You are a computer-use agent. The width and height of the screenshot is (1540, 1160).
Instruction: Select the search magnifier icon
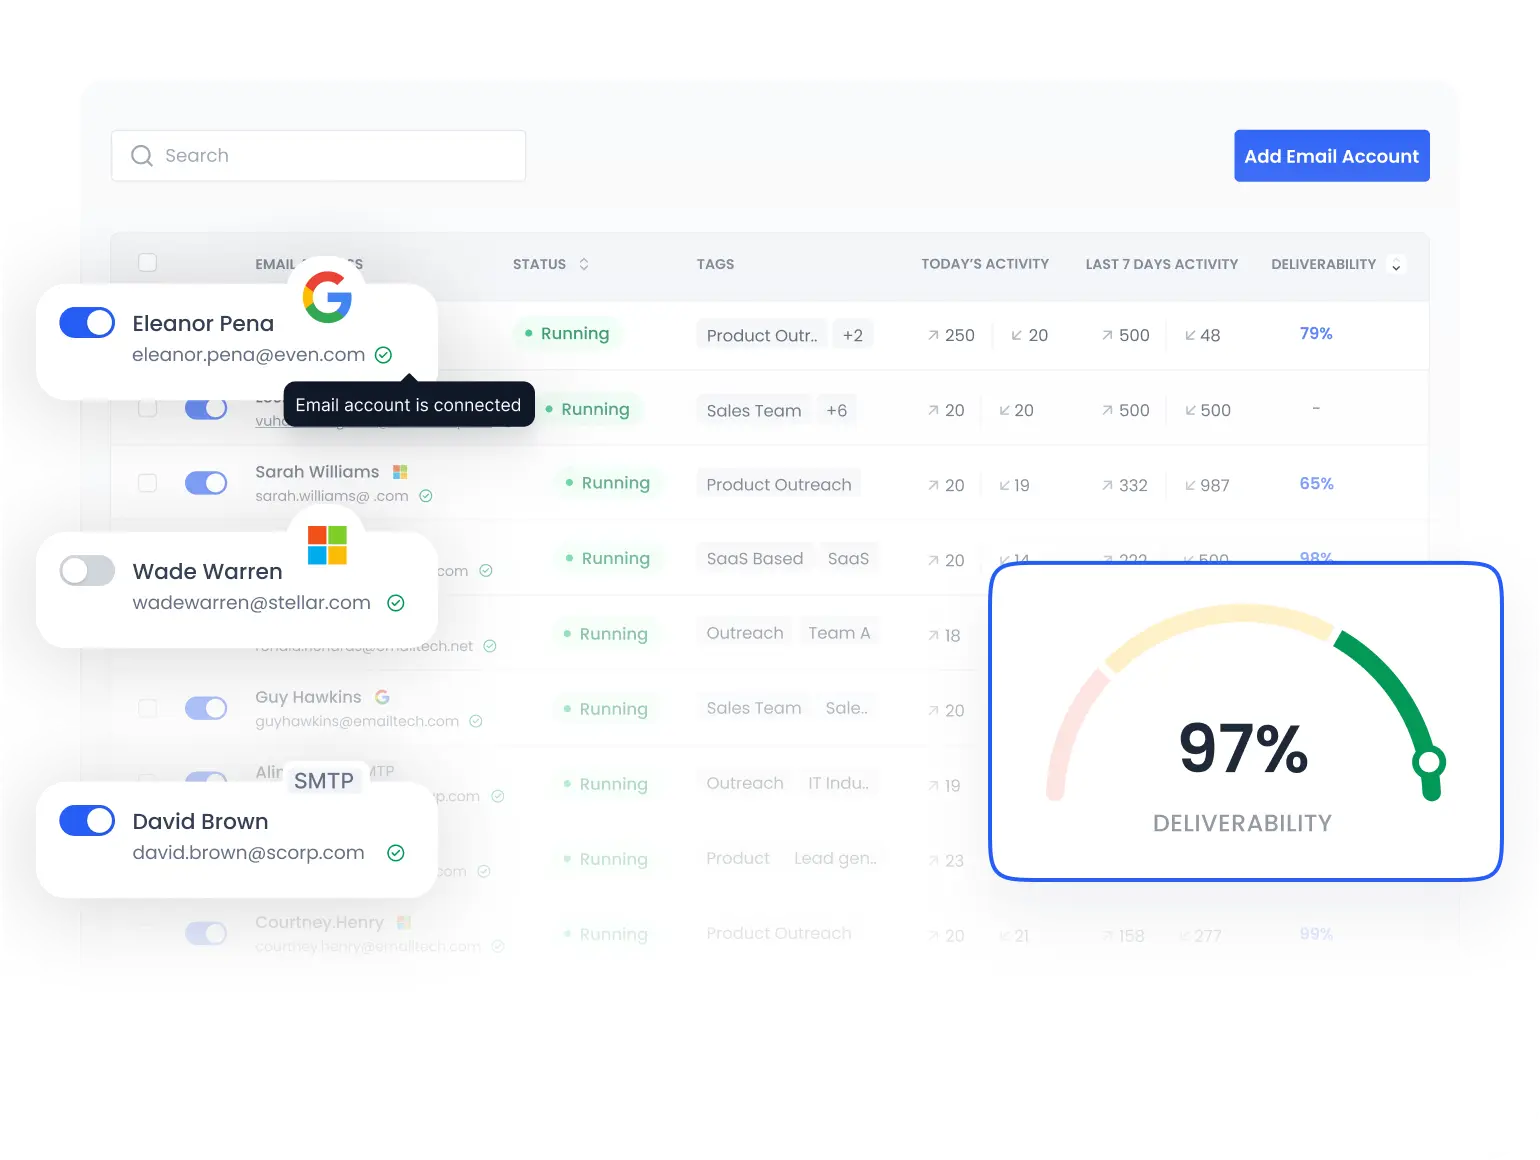click(142, 155)
